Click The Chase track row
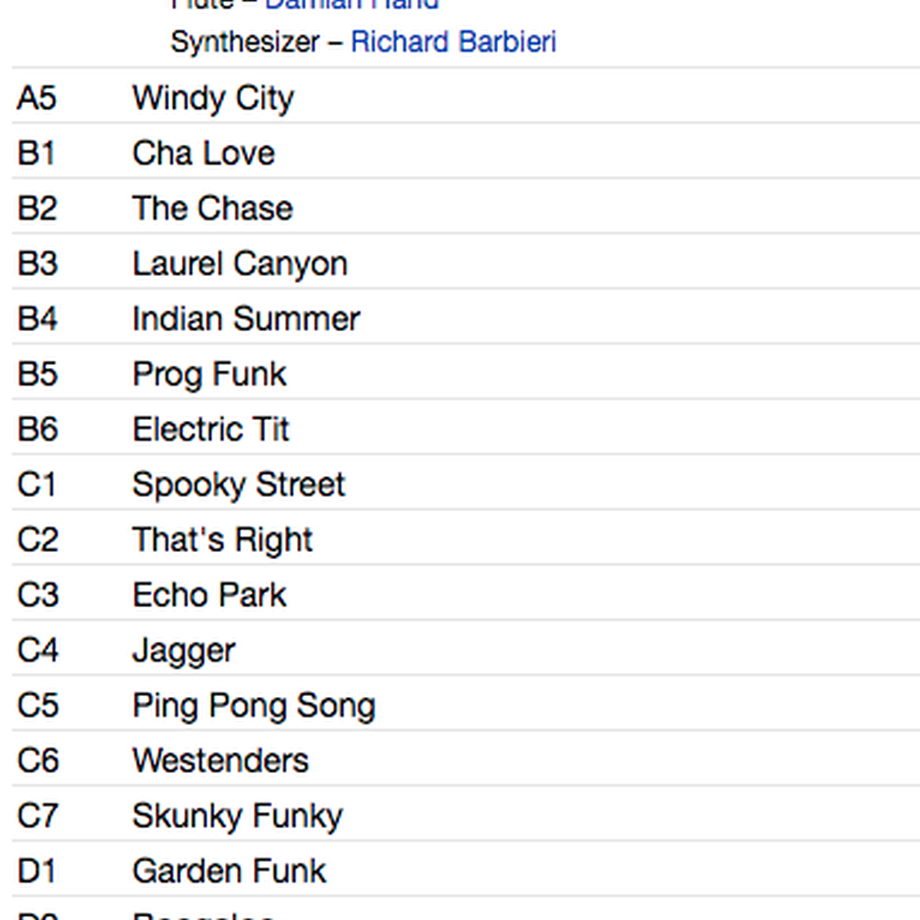Image resolution: width=920 pixels, height=920 pixels. tap(466, 208)
